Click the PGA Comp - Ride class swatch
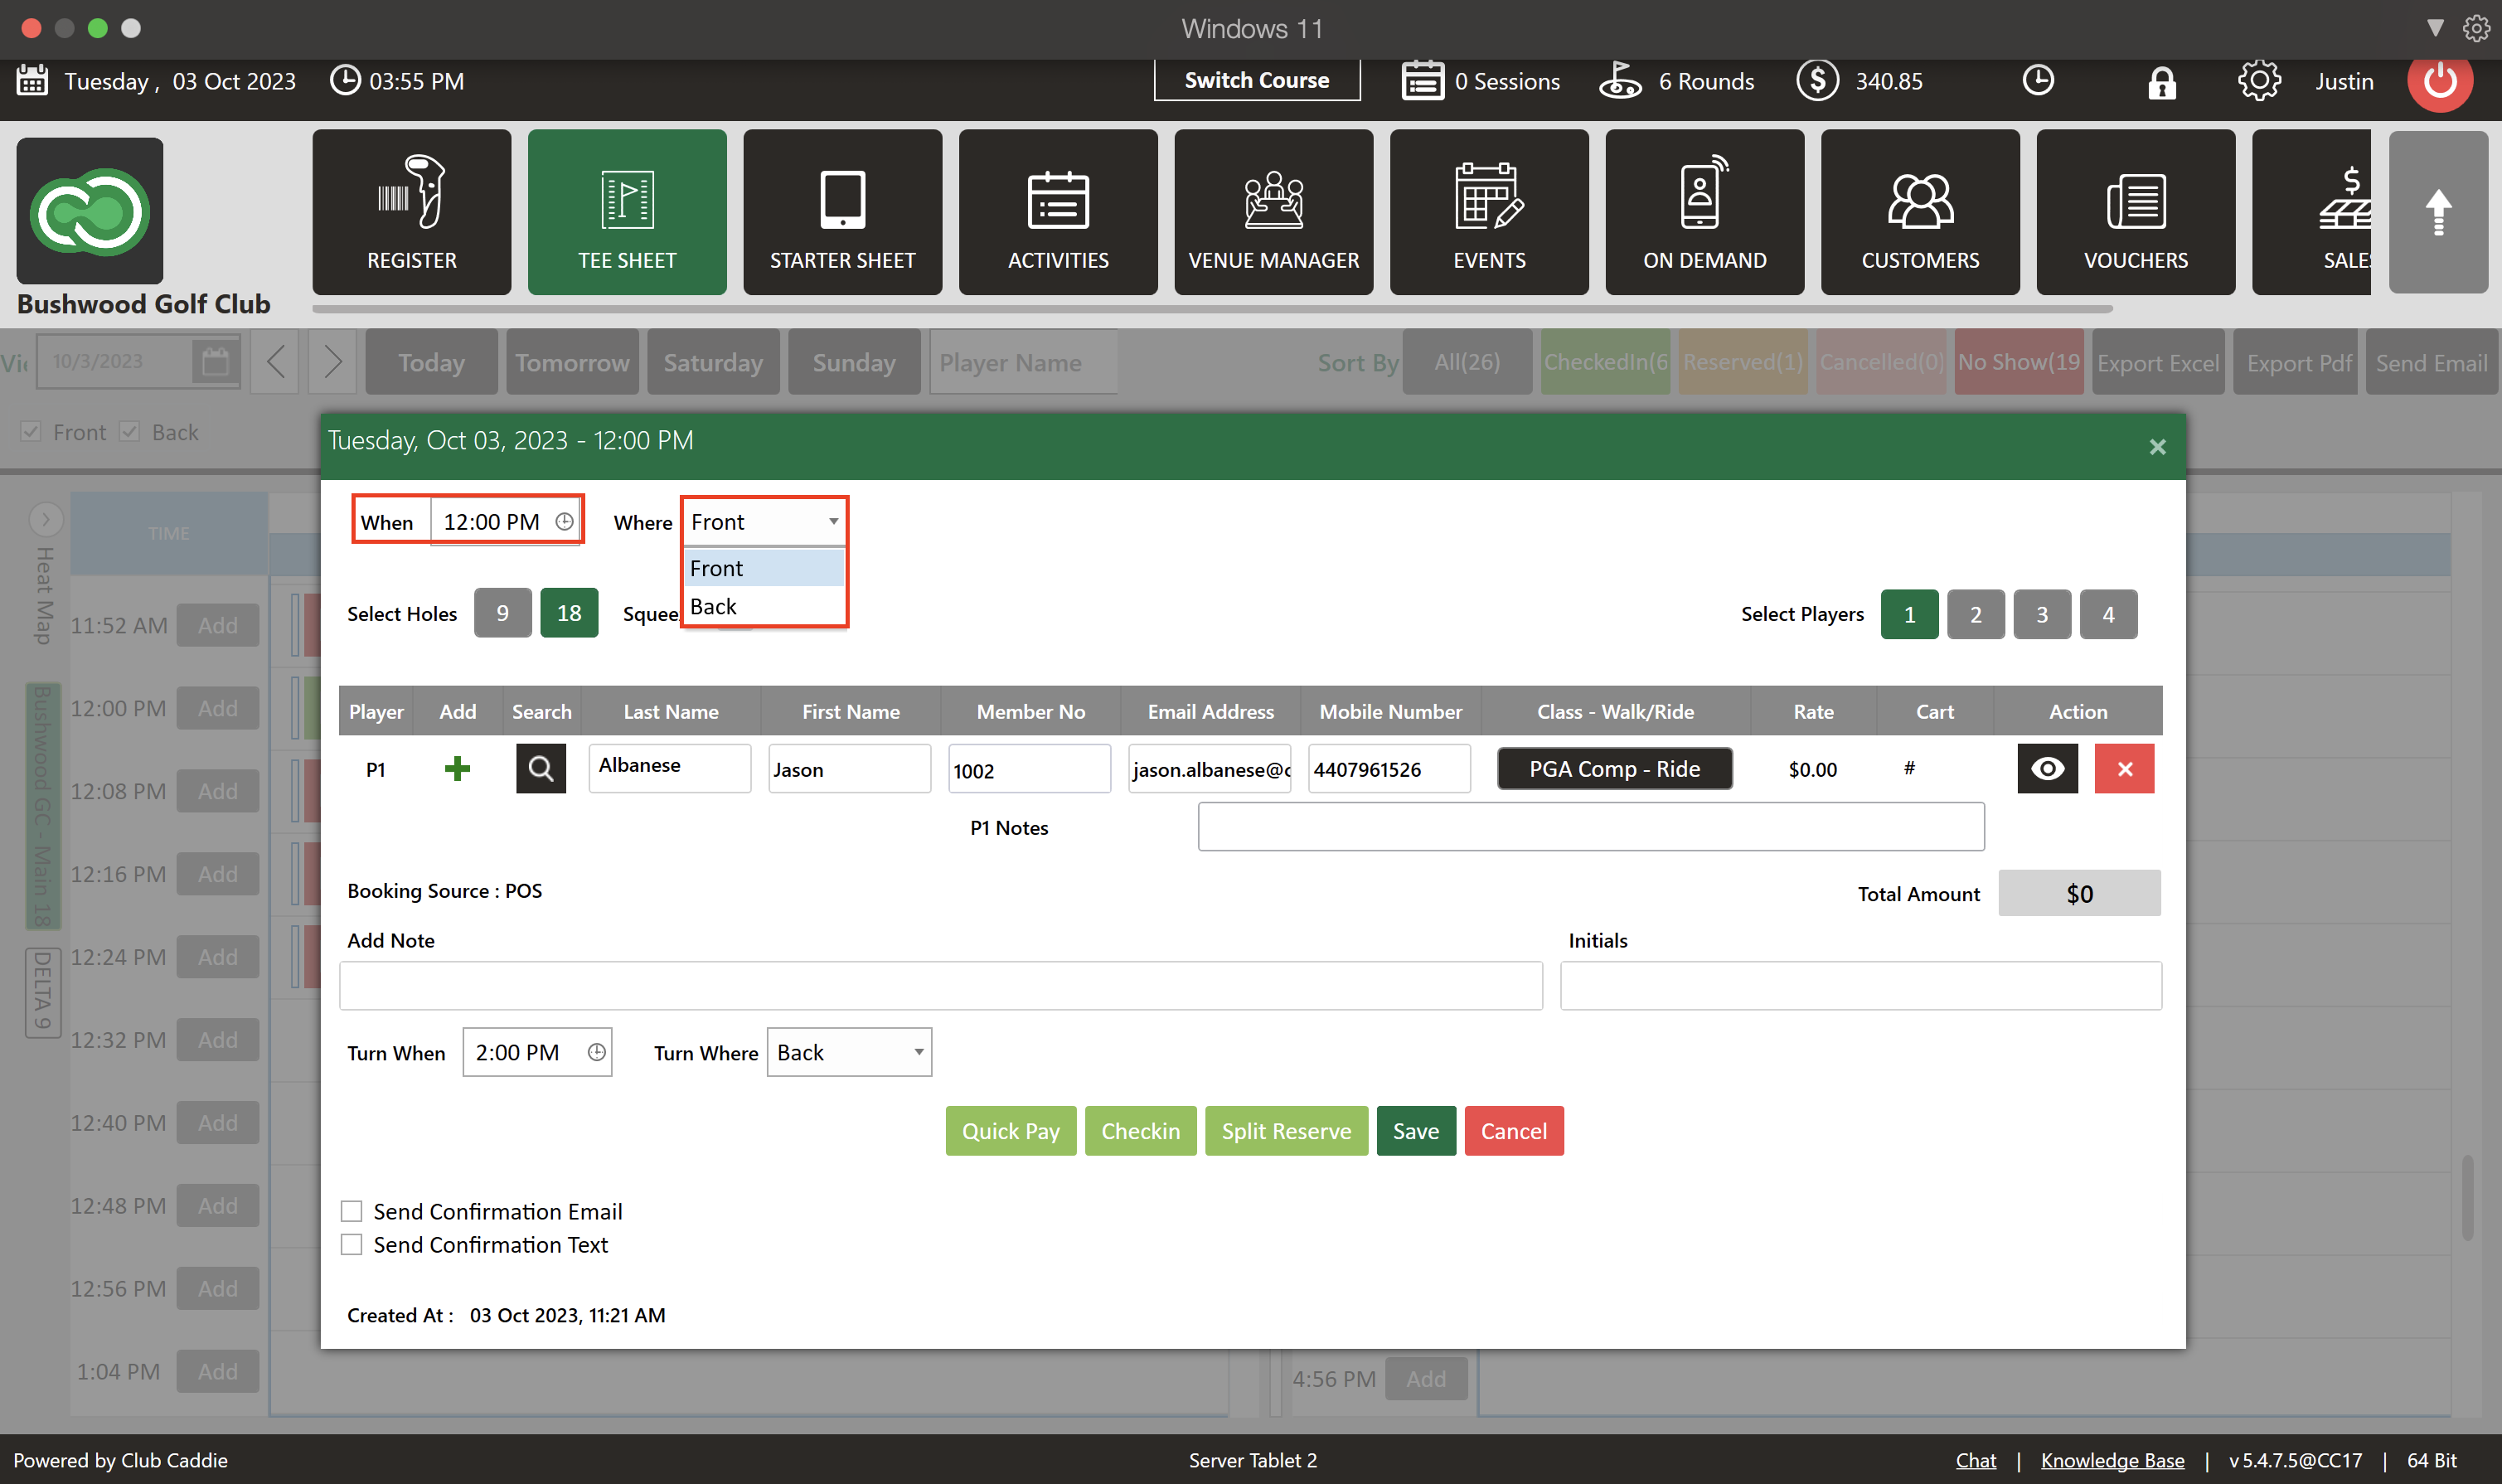The width and height of the screenshot is (2502, 1484). pos(1613,768)
